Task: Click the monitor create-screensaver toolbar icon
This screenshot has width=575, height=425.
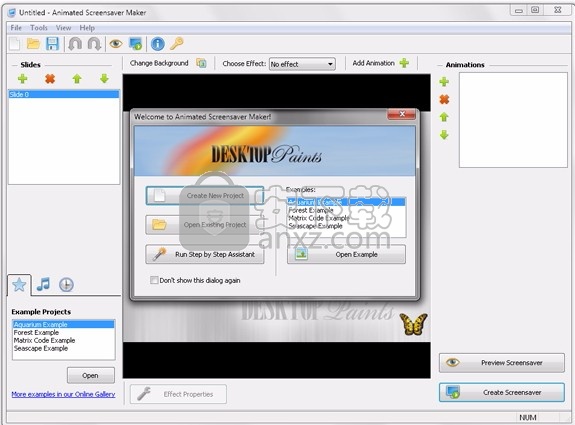Action: (x=136, y=44)
